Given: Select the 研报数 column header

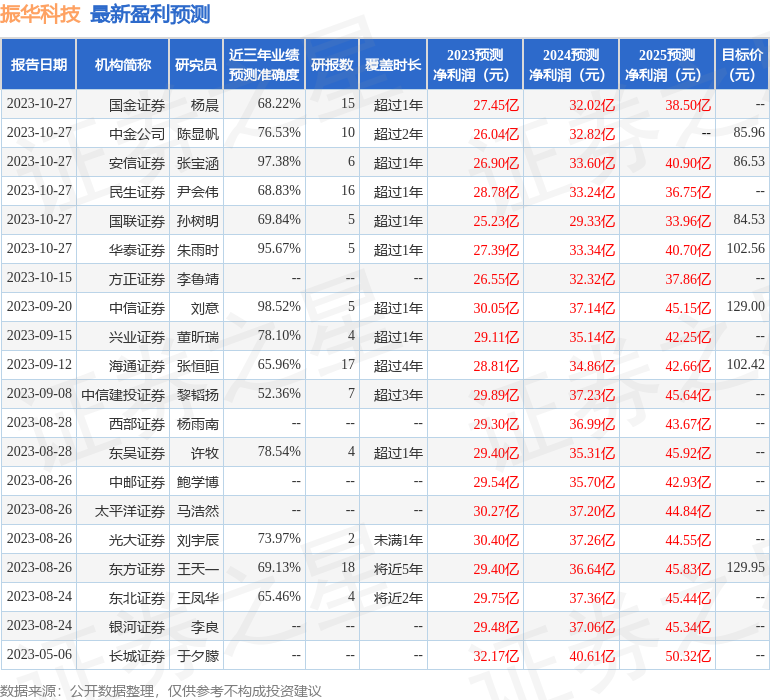Looking at the screenshot, I should [332, 64].
